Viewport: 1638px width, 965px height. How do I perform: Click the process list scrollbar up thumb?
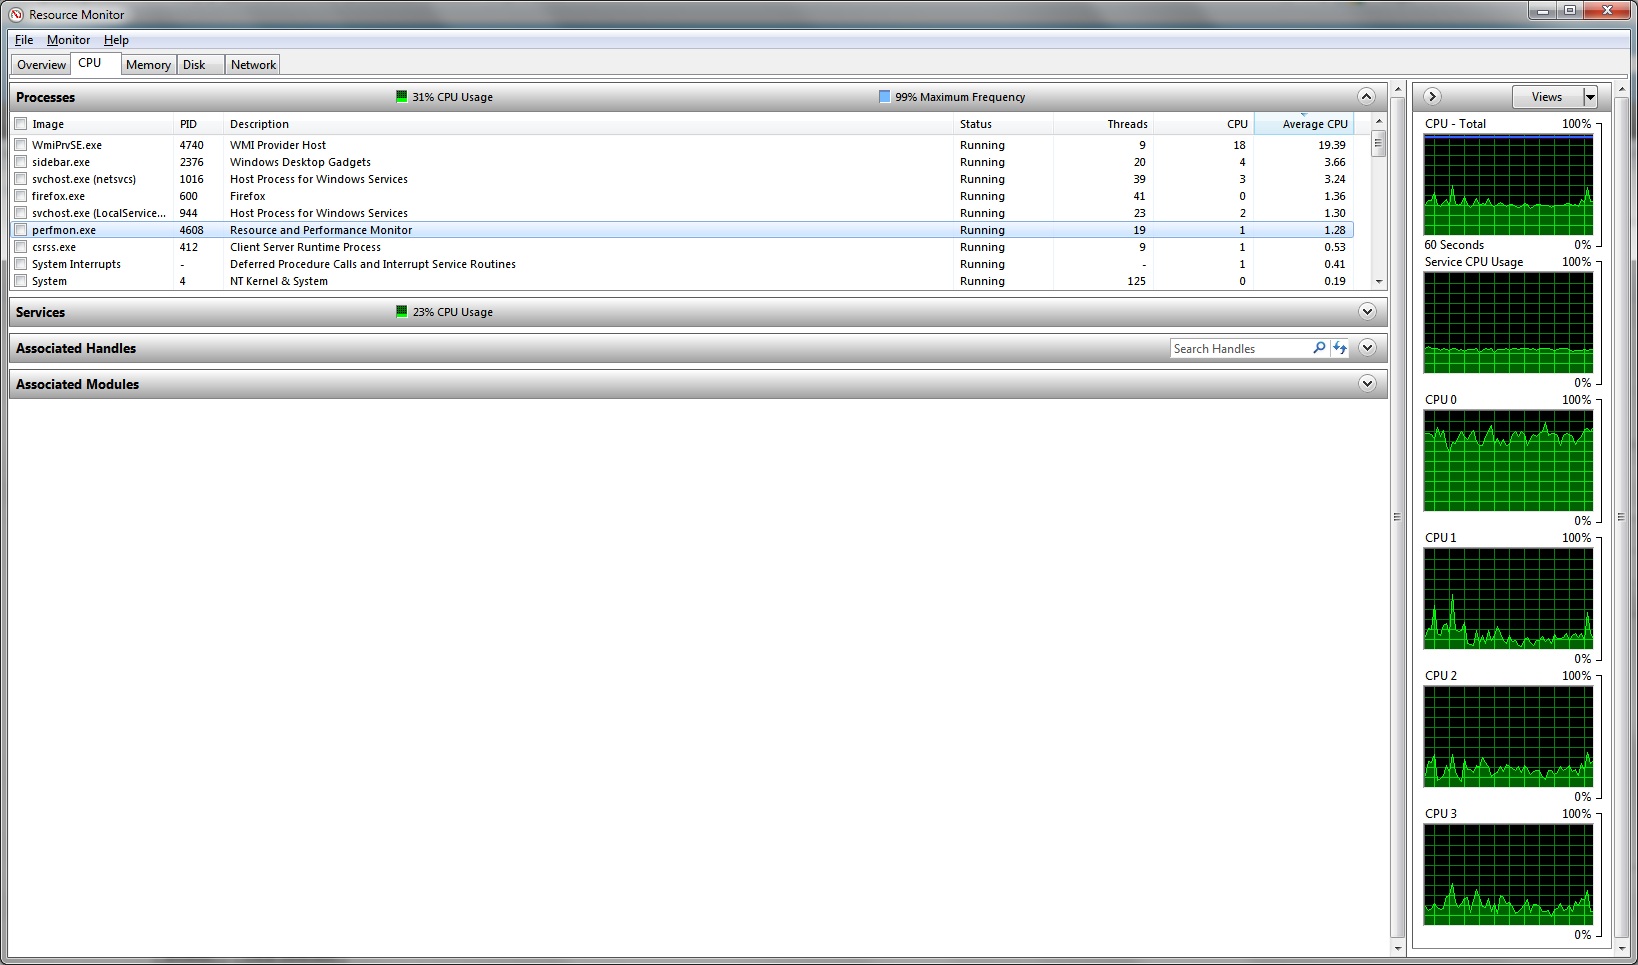[x=1379, y=143]
